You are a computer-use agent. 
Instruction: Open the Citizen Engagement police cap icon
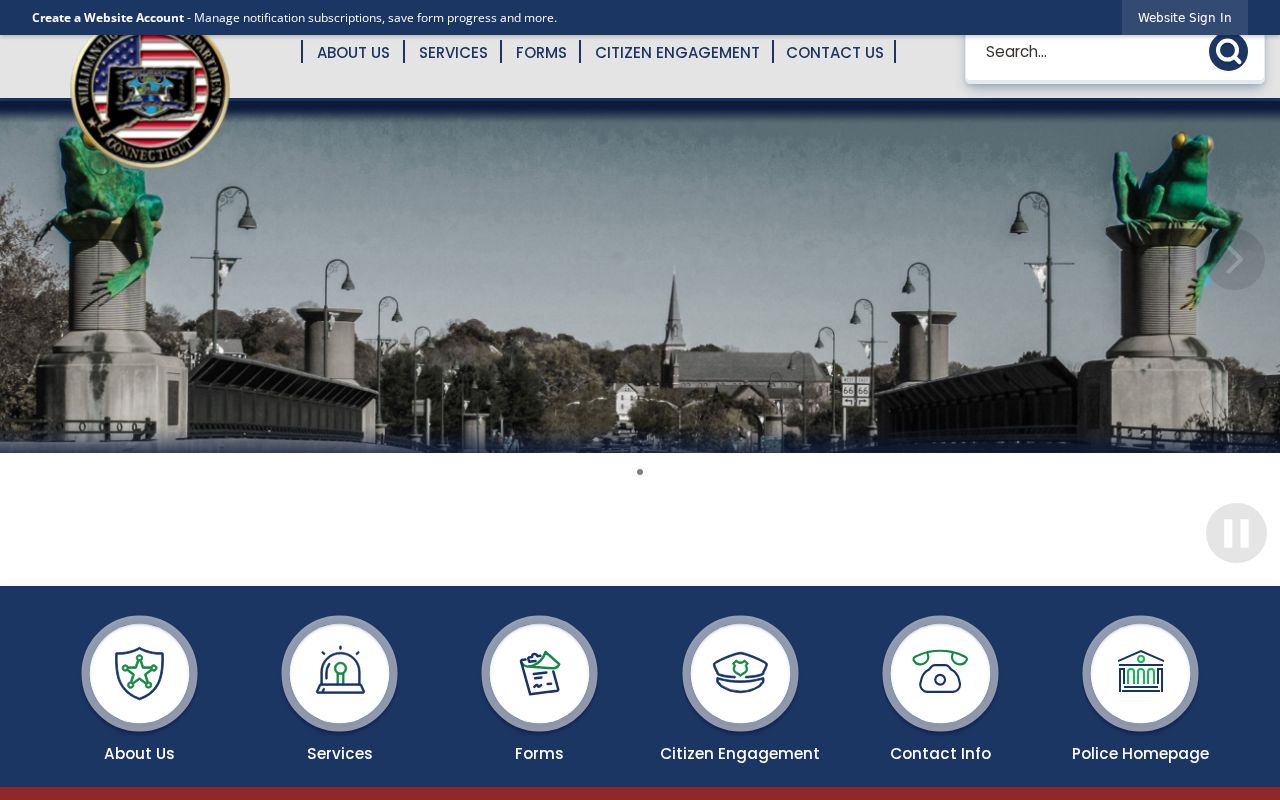[x=740, y=673]
